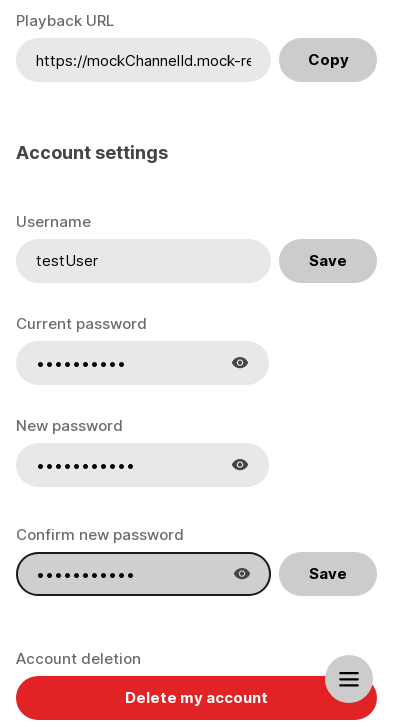The width and height of the screenshot is (393, 727).
Task: Click the Current password label
Action: point(81,324)
